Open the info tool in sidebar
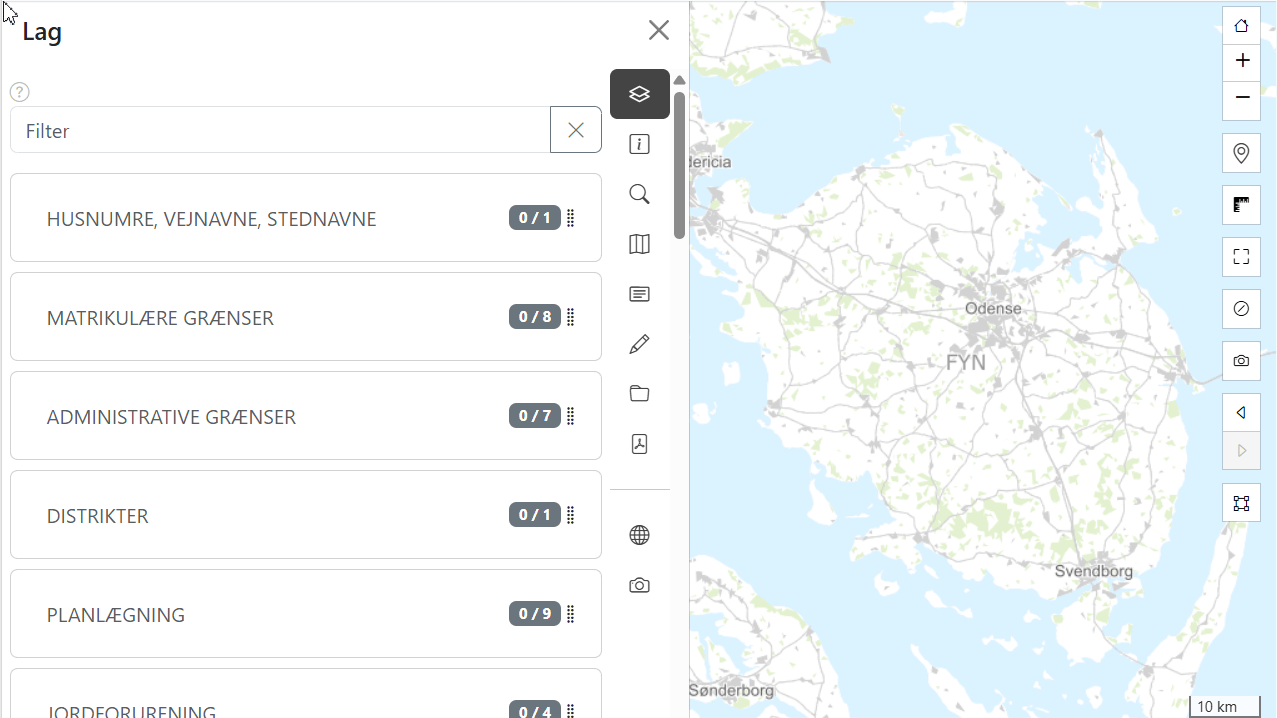Image resolution: width=1277 pixels, height=718 pixels. [640, 145]
